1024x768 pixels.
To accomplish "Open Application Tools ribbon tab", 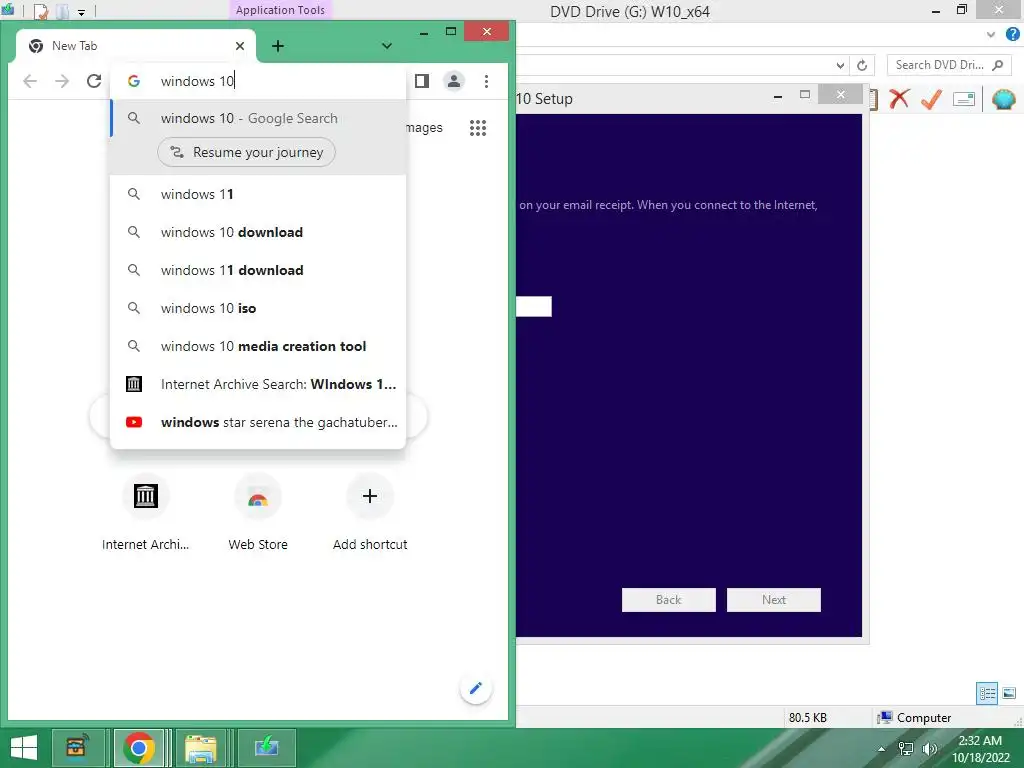I will (280, 10).
